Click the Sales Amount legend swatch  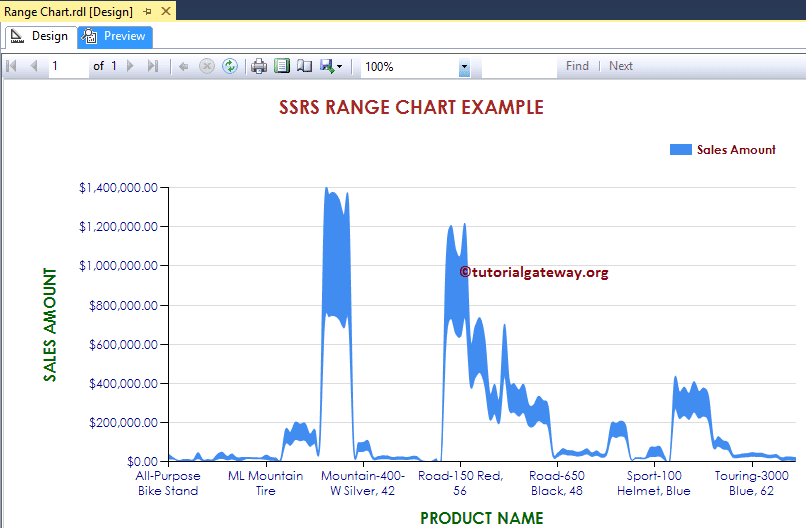[681, 150]
